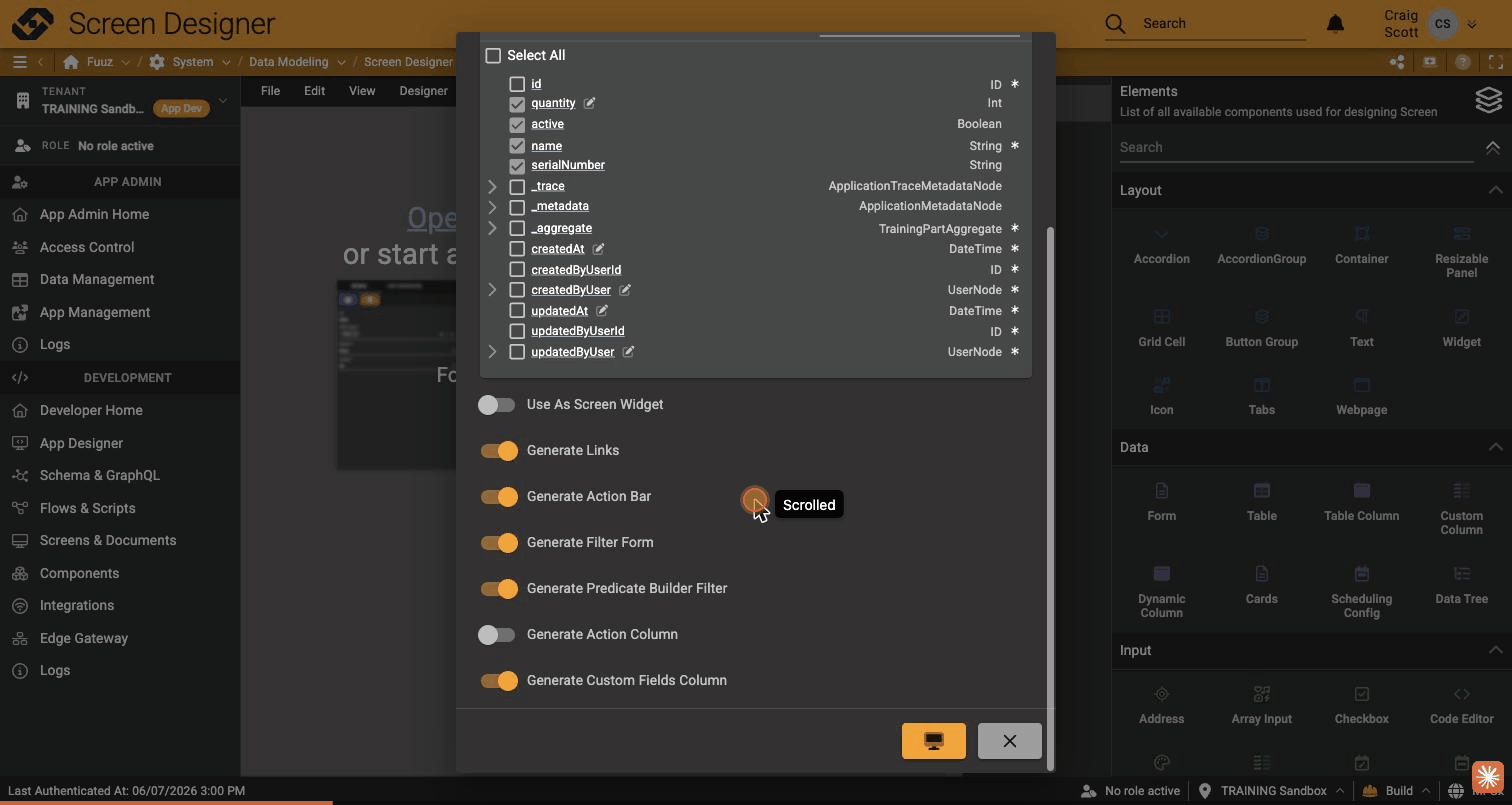Screen dimensions: 1512x805
Task: Click the Elements panel search field
Action: tap(1296, 147)
